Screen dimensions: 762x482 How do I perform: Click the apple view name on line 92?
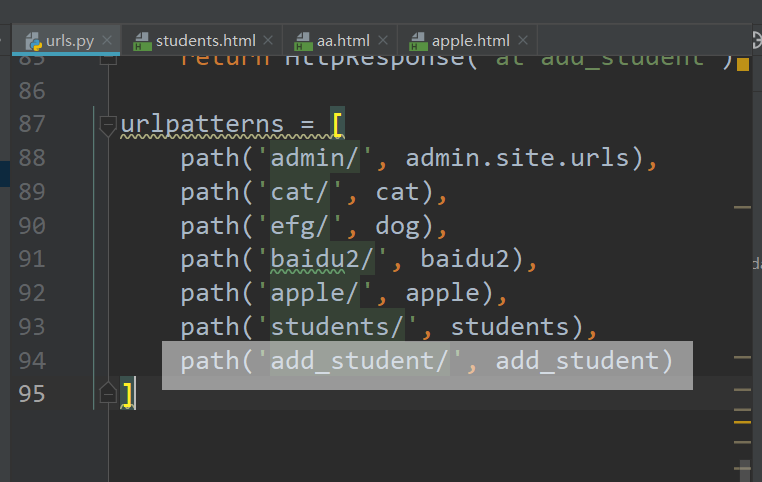443,293
